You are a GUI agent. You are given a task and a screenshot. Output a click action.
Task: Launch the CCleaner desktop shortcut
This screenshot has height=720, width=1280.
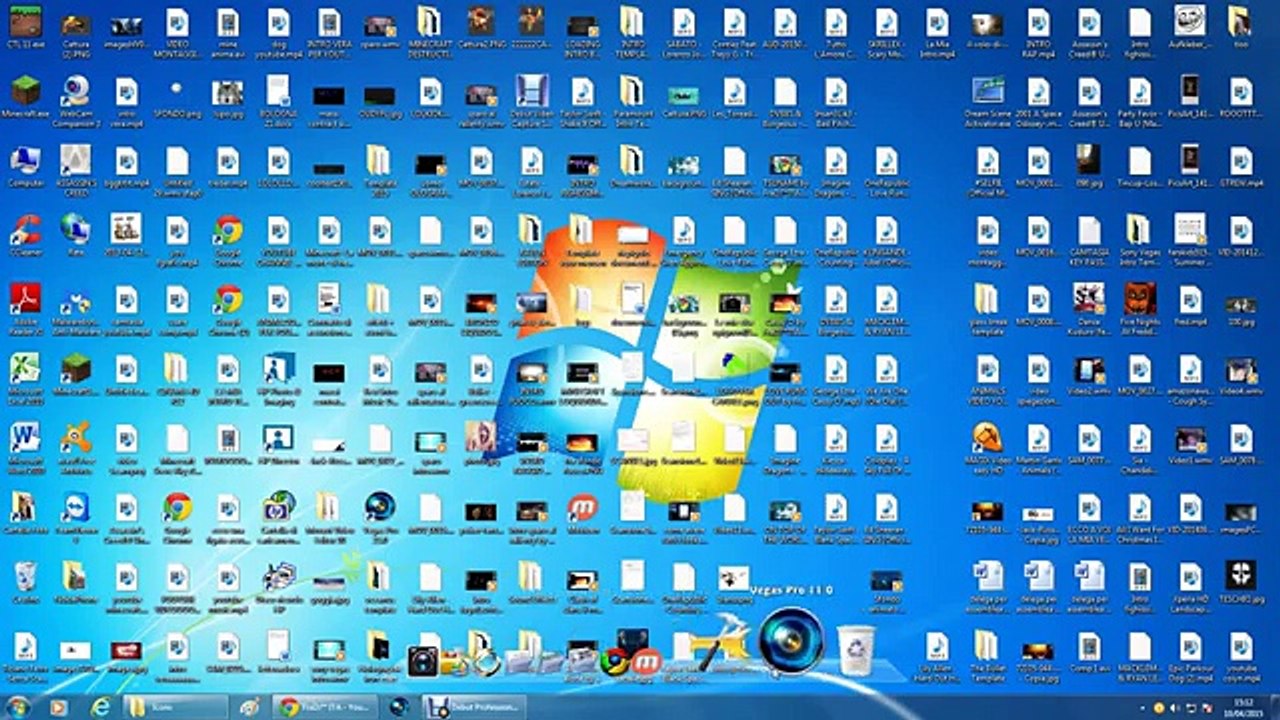pyautogui.click(x=25, y=236)
